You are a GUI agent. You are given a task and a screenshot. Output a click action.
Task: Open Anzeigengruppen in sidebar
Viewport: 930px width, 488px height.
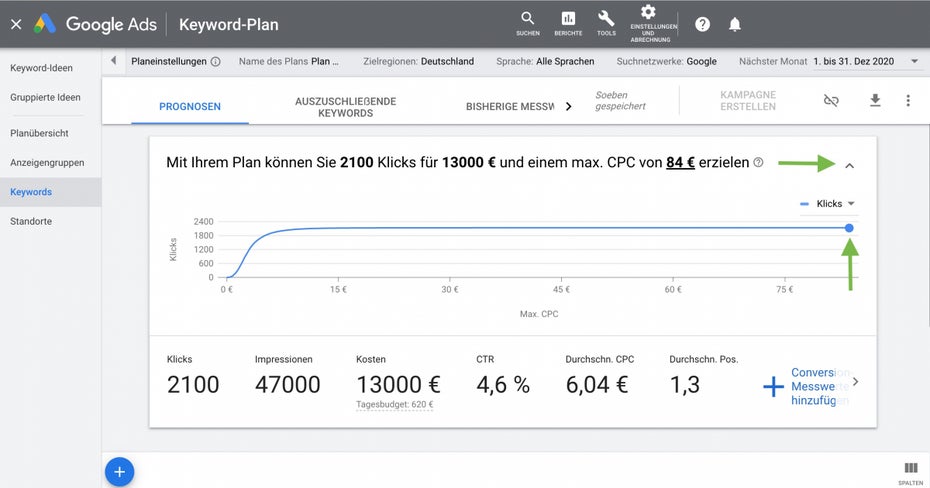click(x=47, y=162)
